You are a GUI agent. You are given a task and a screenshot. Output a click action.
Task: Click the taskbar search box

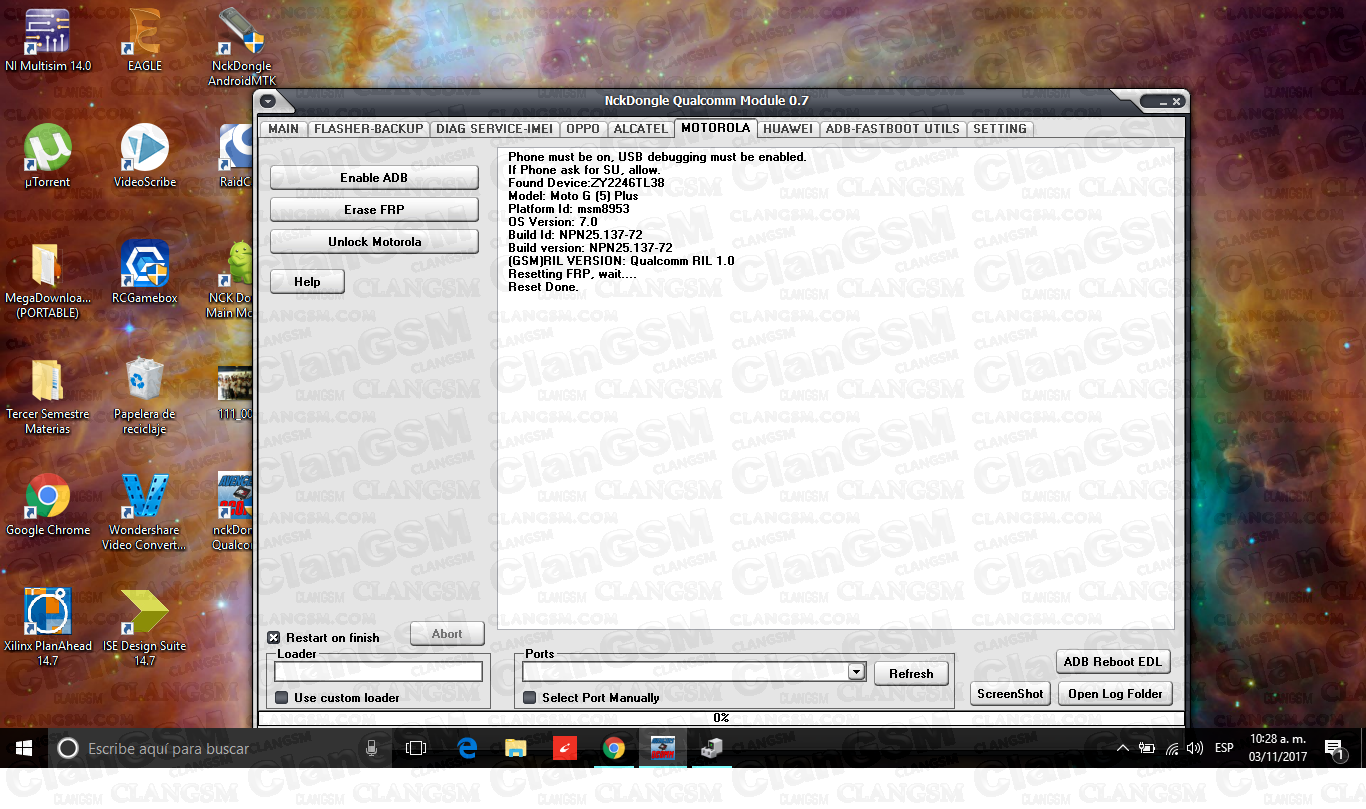[218, 748]
